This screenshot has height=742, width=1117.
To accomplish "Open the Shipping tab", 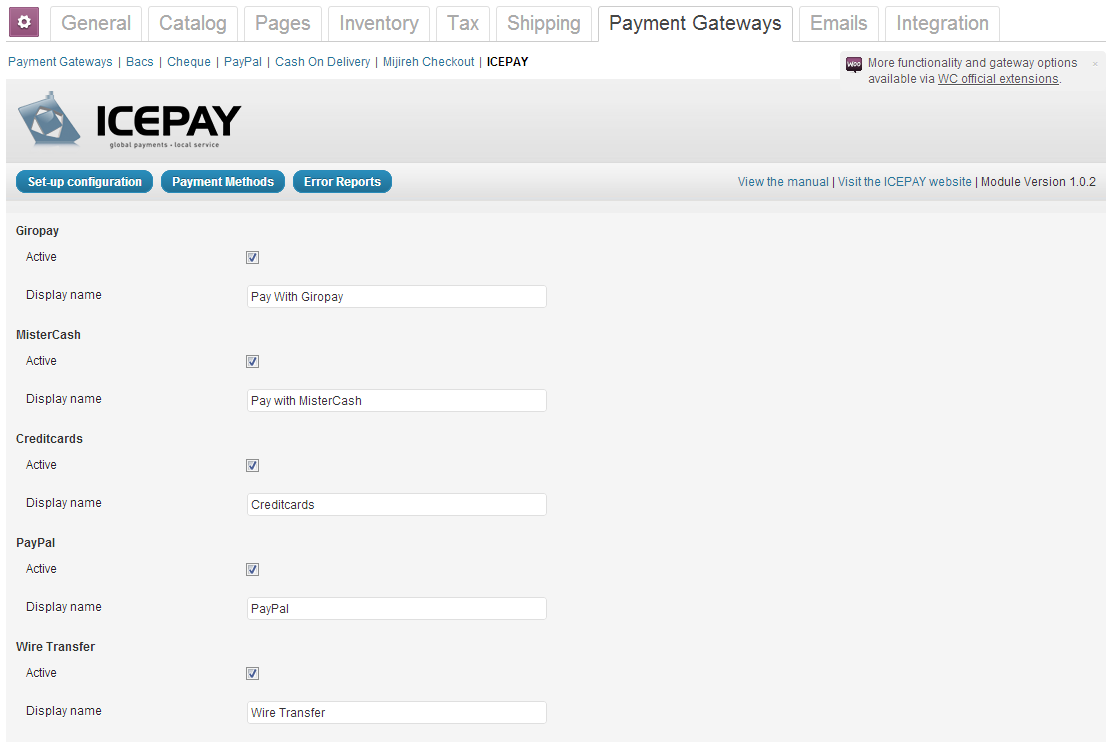I will [x=544, y=23].
